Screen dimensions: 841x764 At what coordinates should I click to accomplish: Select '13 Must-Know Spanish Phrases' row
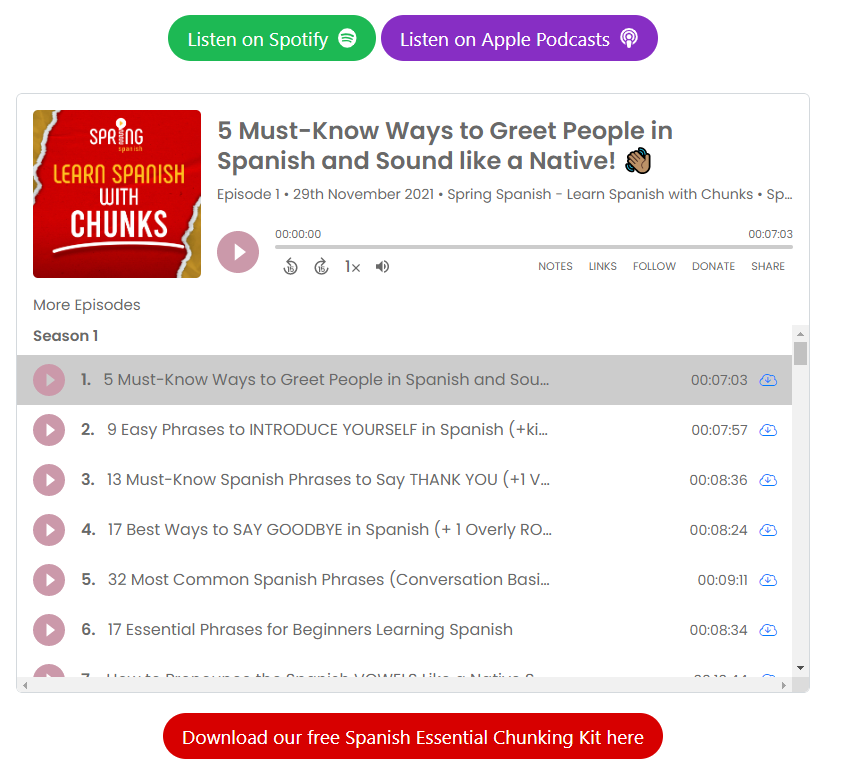point(404,480)
